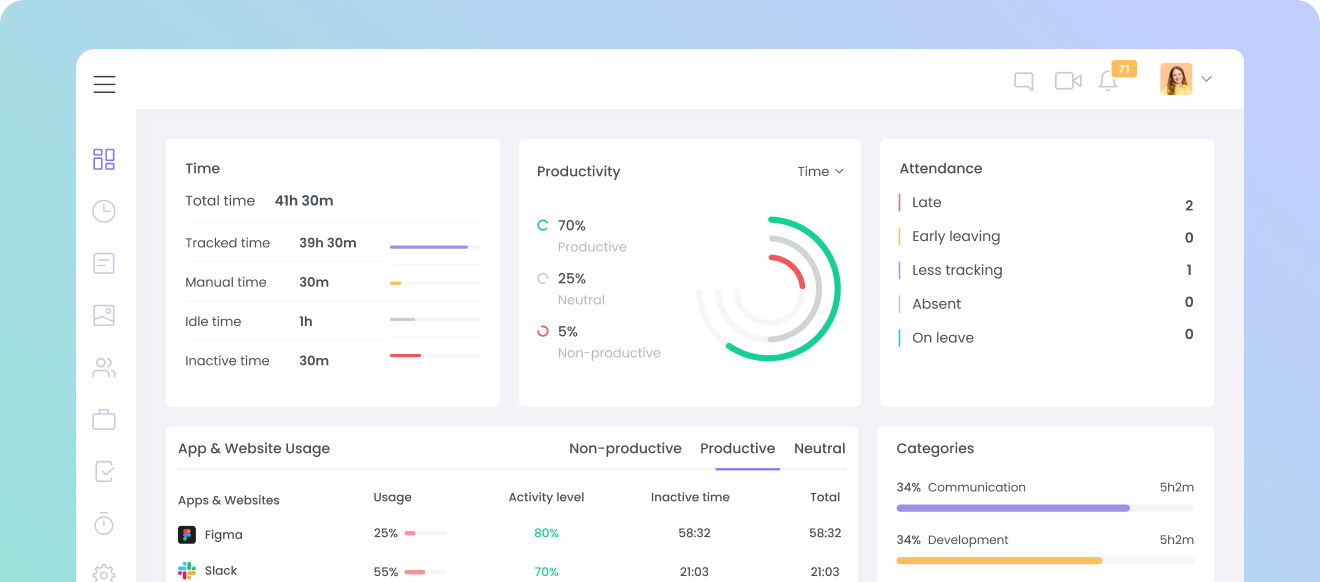
Task: Click the Manual time progress bar
Action: tap(435, 283)
